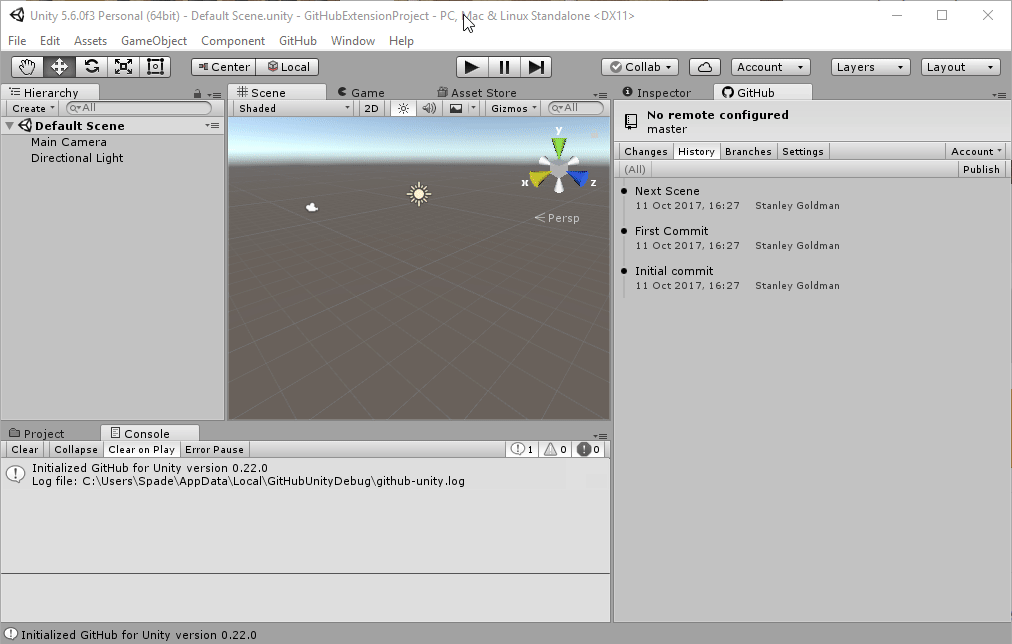Viewport: 1012px width, 644px height.
Task: Toggle Persp projection label
Action: click(557, 218)
